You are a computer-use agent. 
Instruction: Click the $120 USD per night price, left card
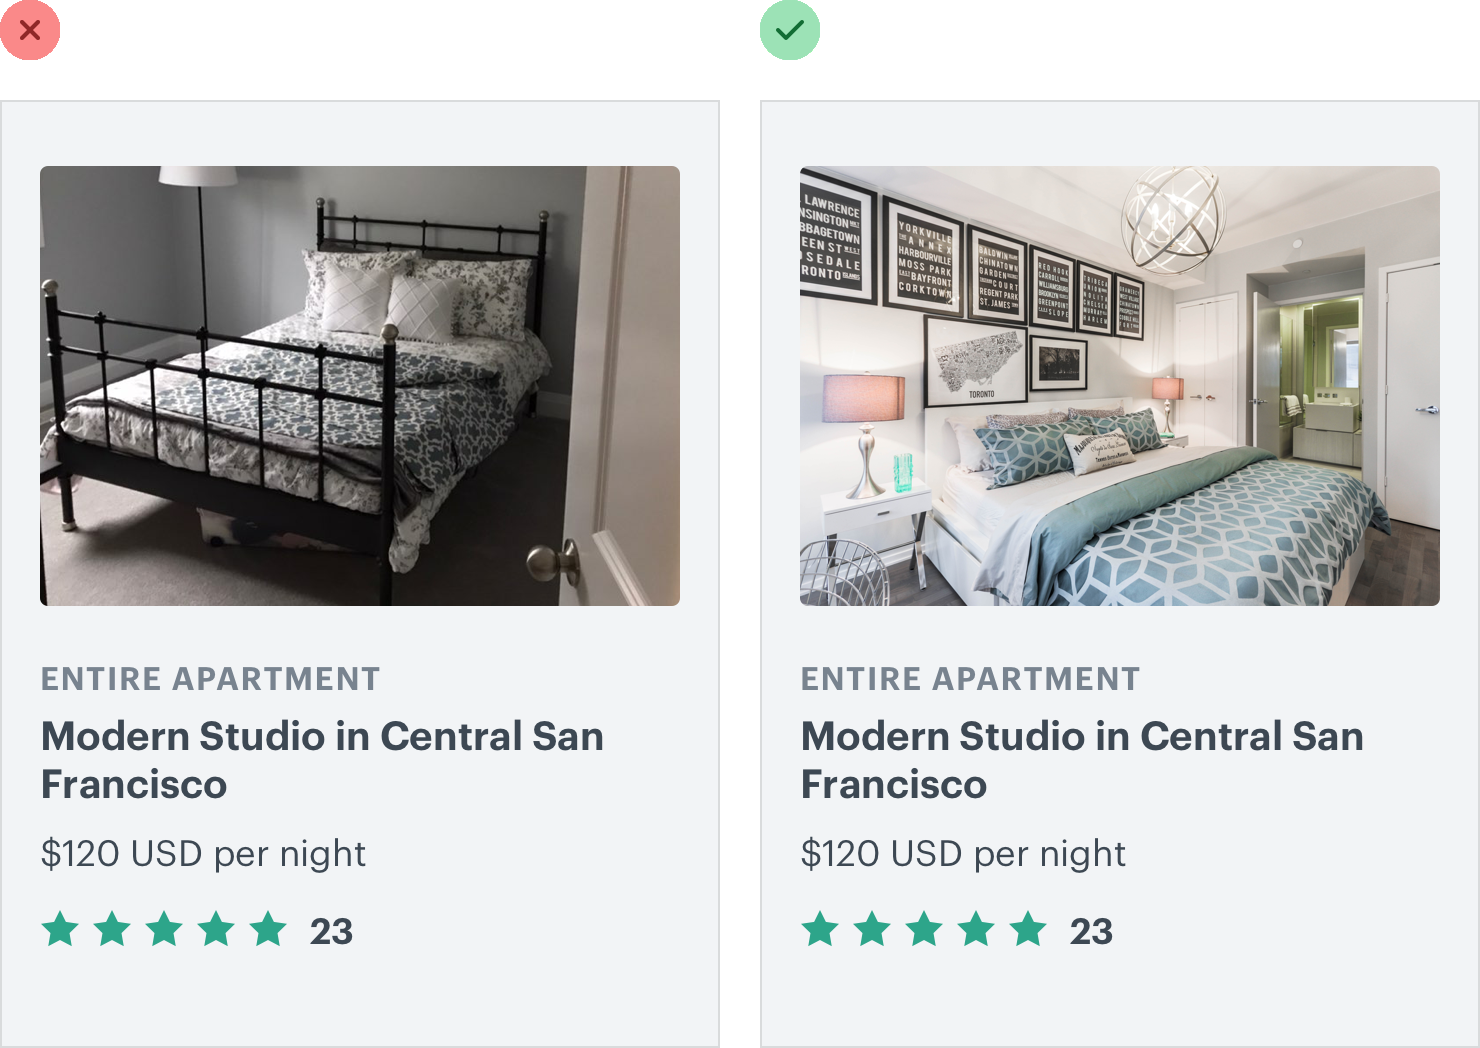pos(203,854)
